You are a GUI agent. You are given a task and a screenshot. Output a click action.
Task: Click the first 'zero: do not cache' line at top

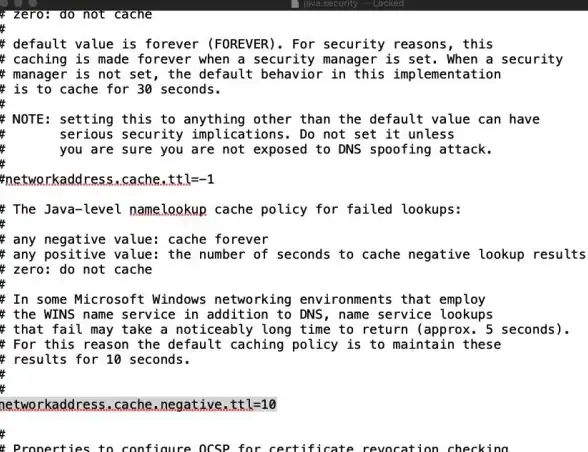point(76,15)
